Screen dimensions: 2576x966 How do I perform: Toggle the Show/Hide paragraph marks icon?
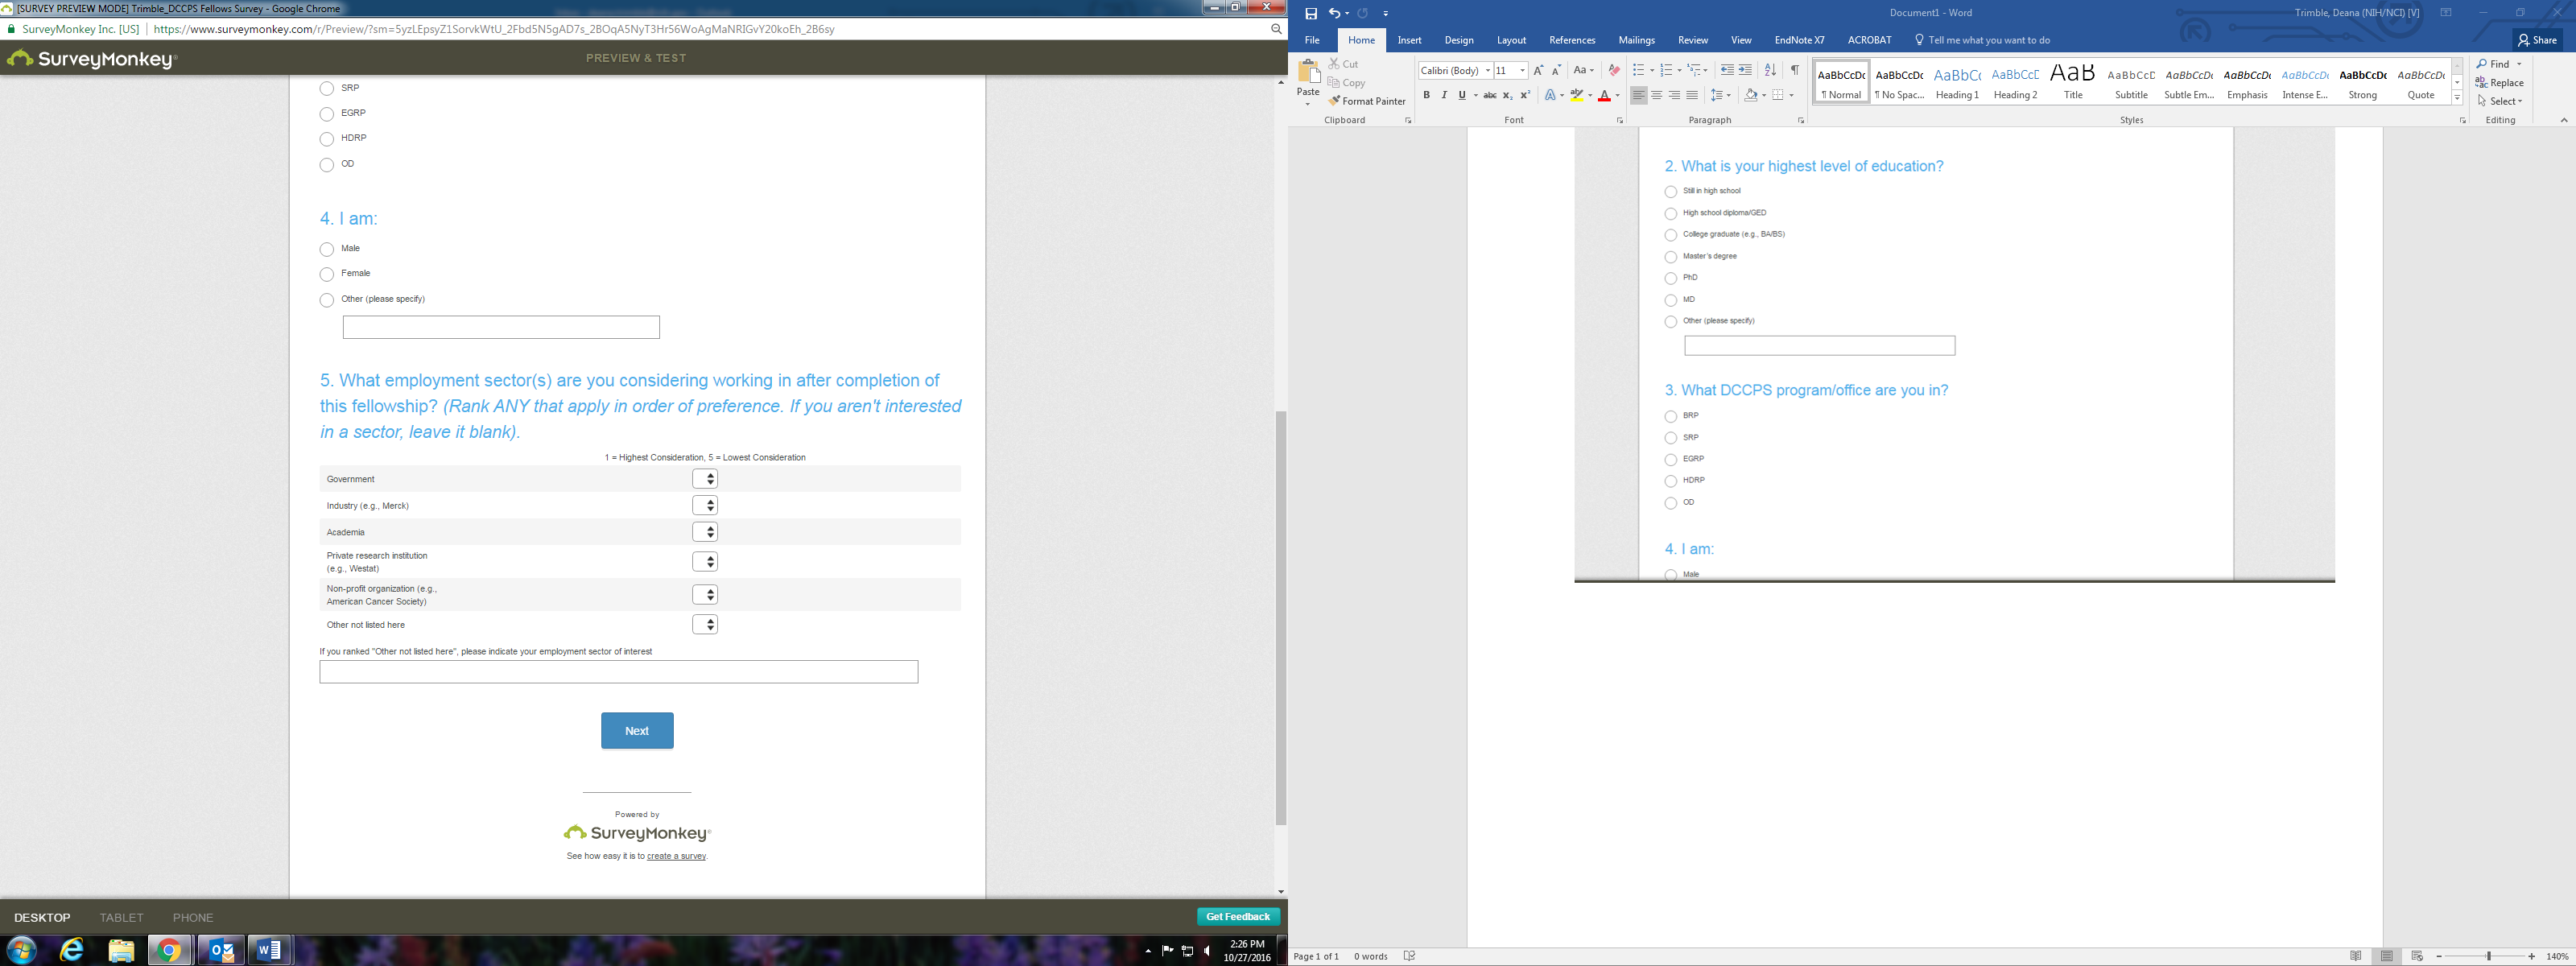click(x=1795, y=70)
